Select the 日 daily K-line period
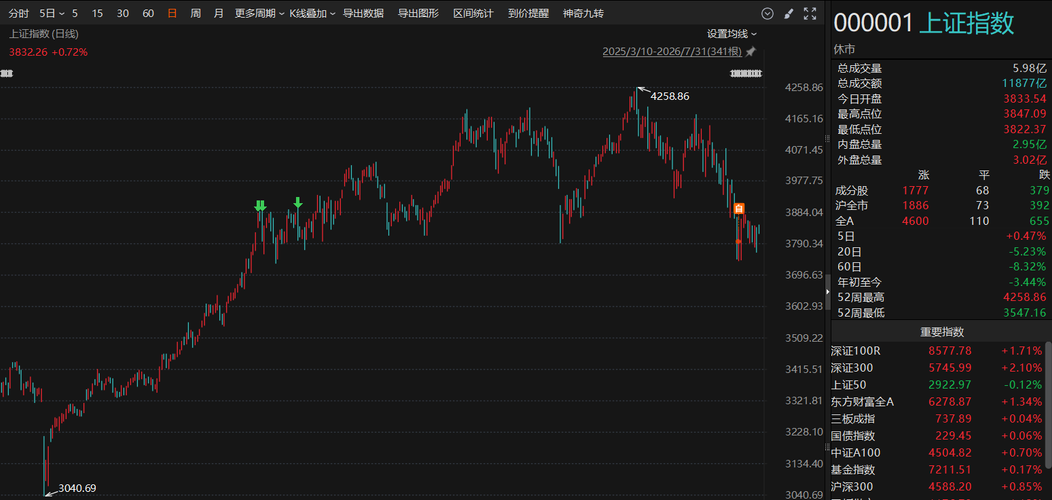The width and height of the screenshot is (1052, 500). click(172, 13)
